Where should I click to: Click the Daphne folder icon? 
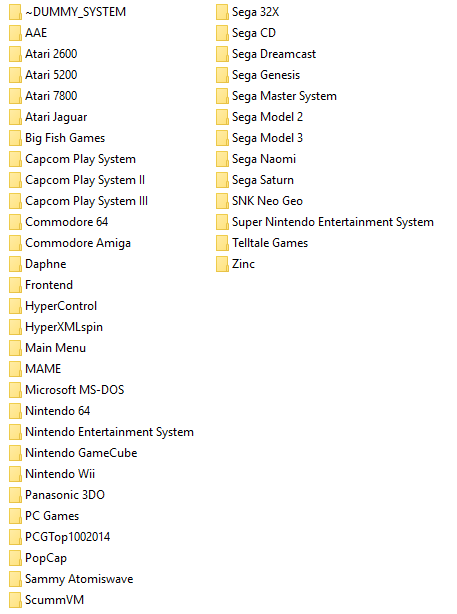pos(15,264)
